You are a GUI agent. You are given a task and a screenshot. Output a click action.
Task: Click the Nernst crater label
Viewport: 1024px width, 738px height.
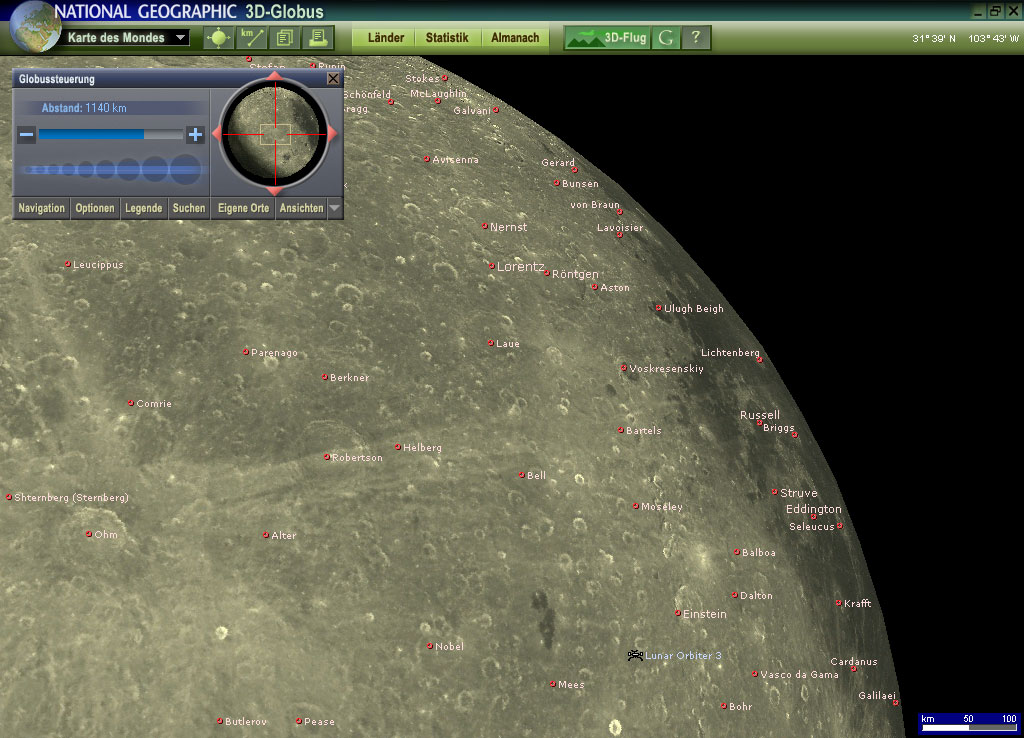pos(508,227)
